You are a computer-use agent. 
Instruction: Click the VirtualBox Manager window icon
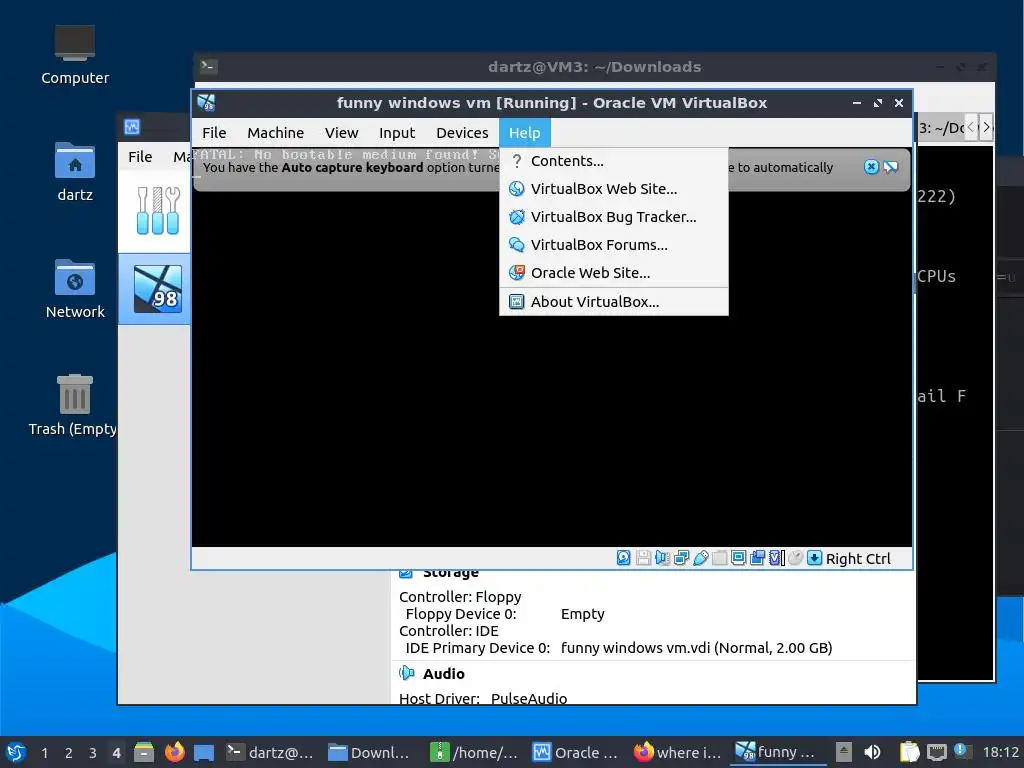[133, 126]
